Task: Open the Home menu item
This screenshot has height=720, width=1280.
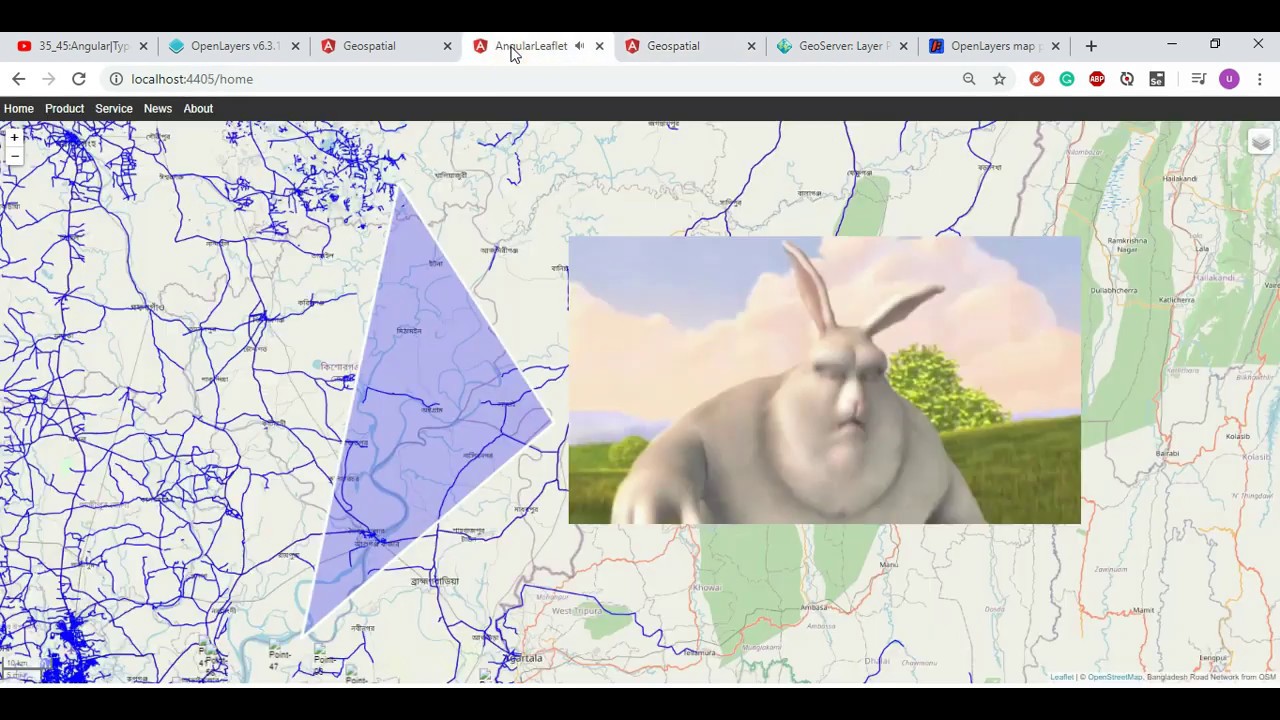Action: pyautogui.click(x=18, y=108)
